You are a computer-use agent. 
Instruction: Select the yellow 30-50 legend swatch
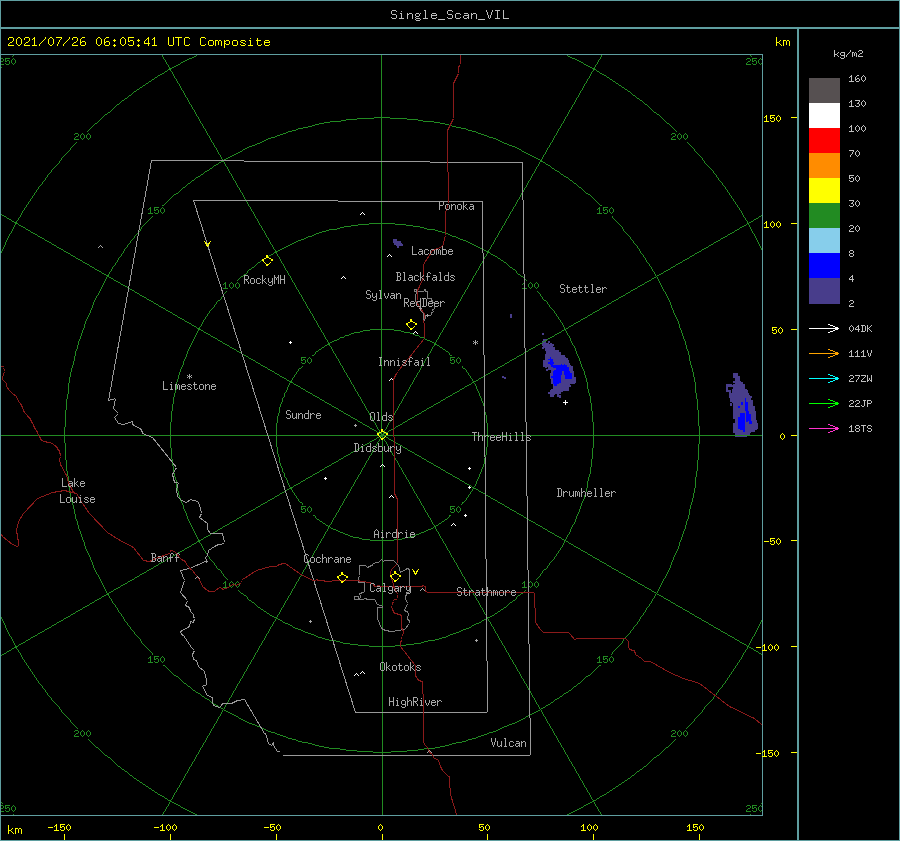coord(824,191)
